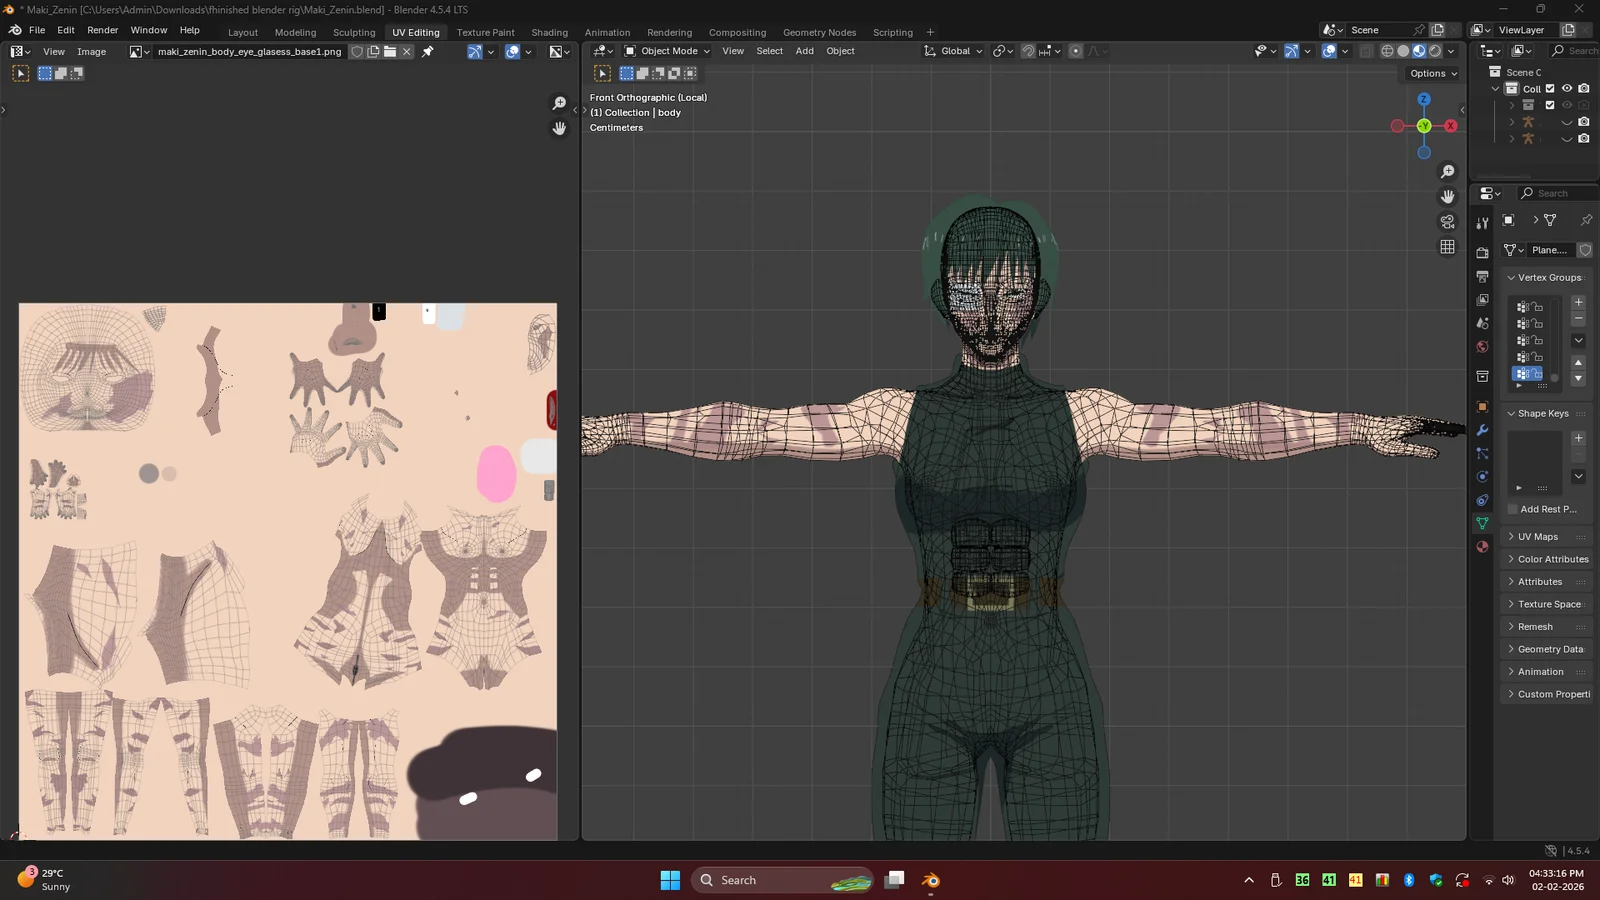Open the Object Mode dropdown
The height and width of the screenshot is (900, 1600).
click(667, 51)
